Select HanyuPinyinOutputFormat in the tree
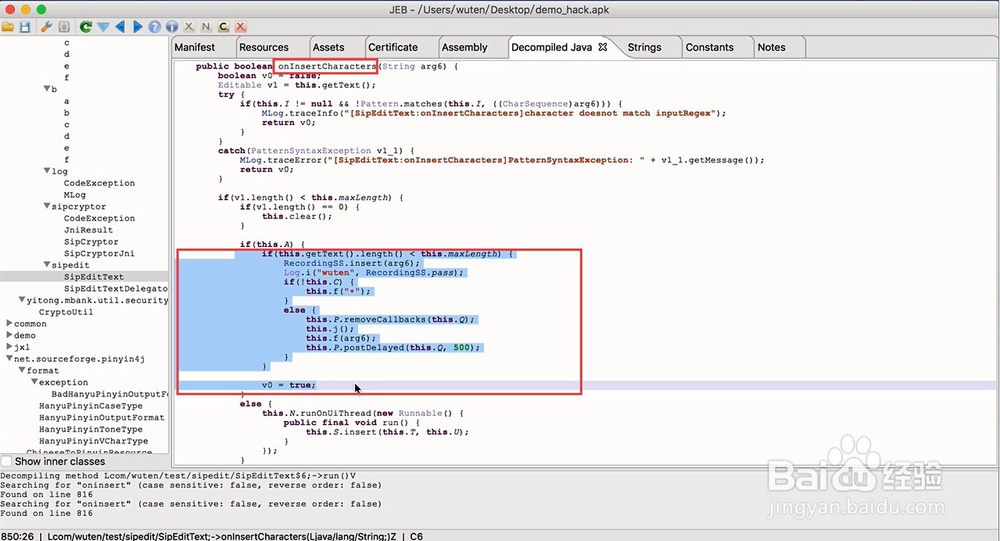Screen dimensions: 1000x541 click(101, 417)
